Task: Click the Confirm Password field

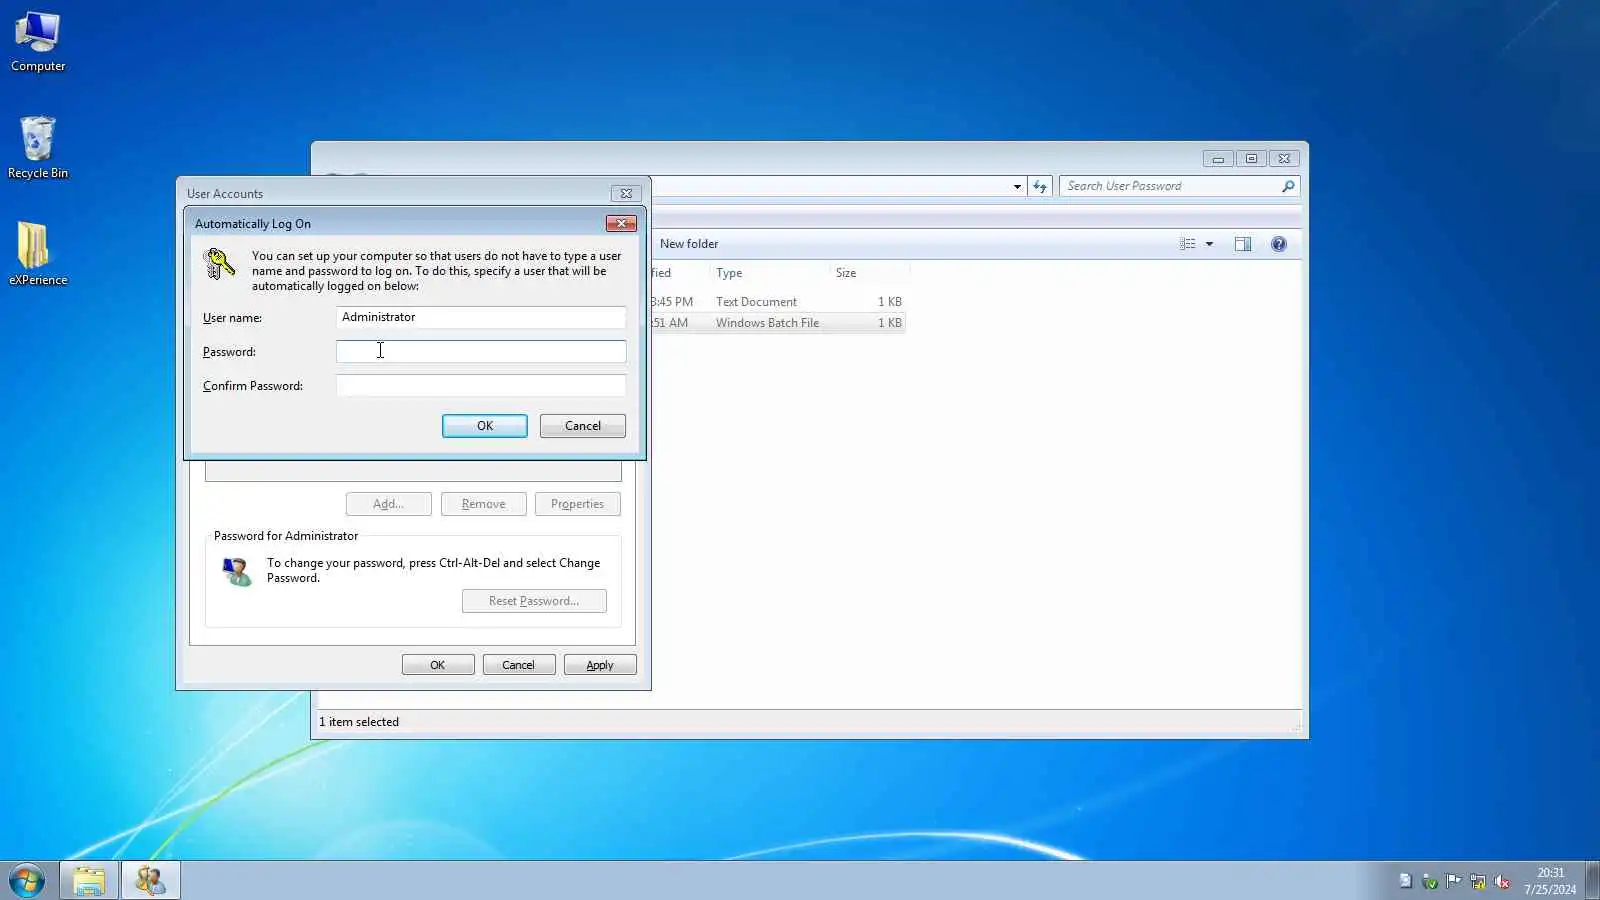Action: coord(481,385)
